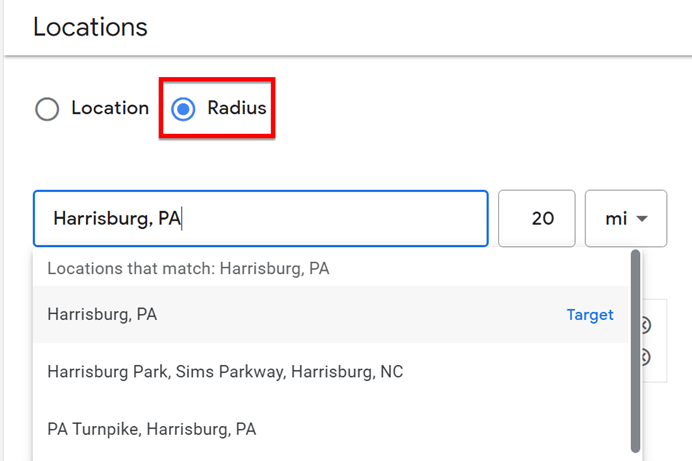This screenshot has height=461, width=692.
Task: Click the filled blue Radius radio circle
Action: tap(183, 109)
